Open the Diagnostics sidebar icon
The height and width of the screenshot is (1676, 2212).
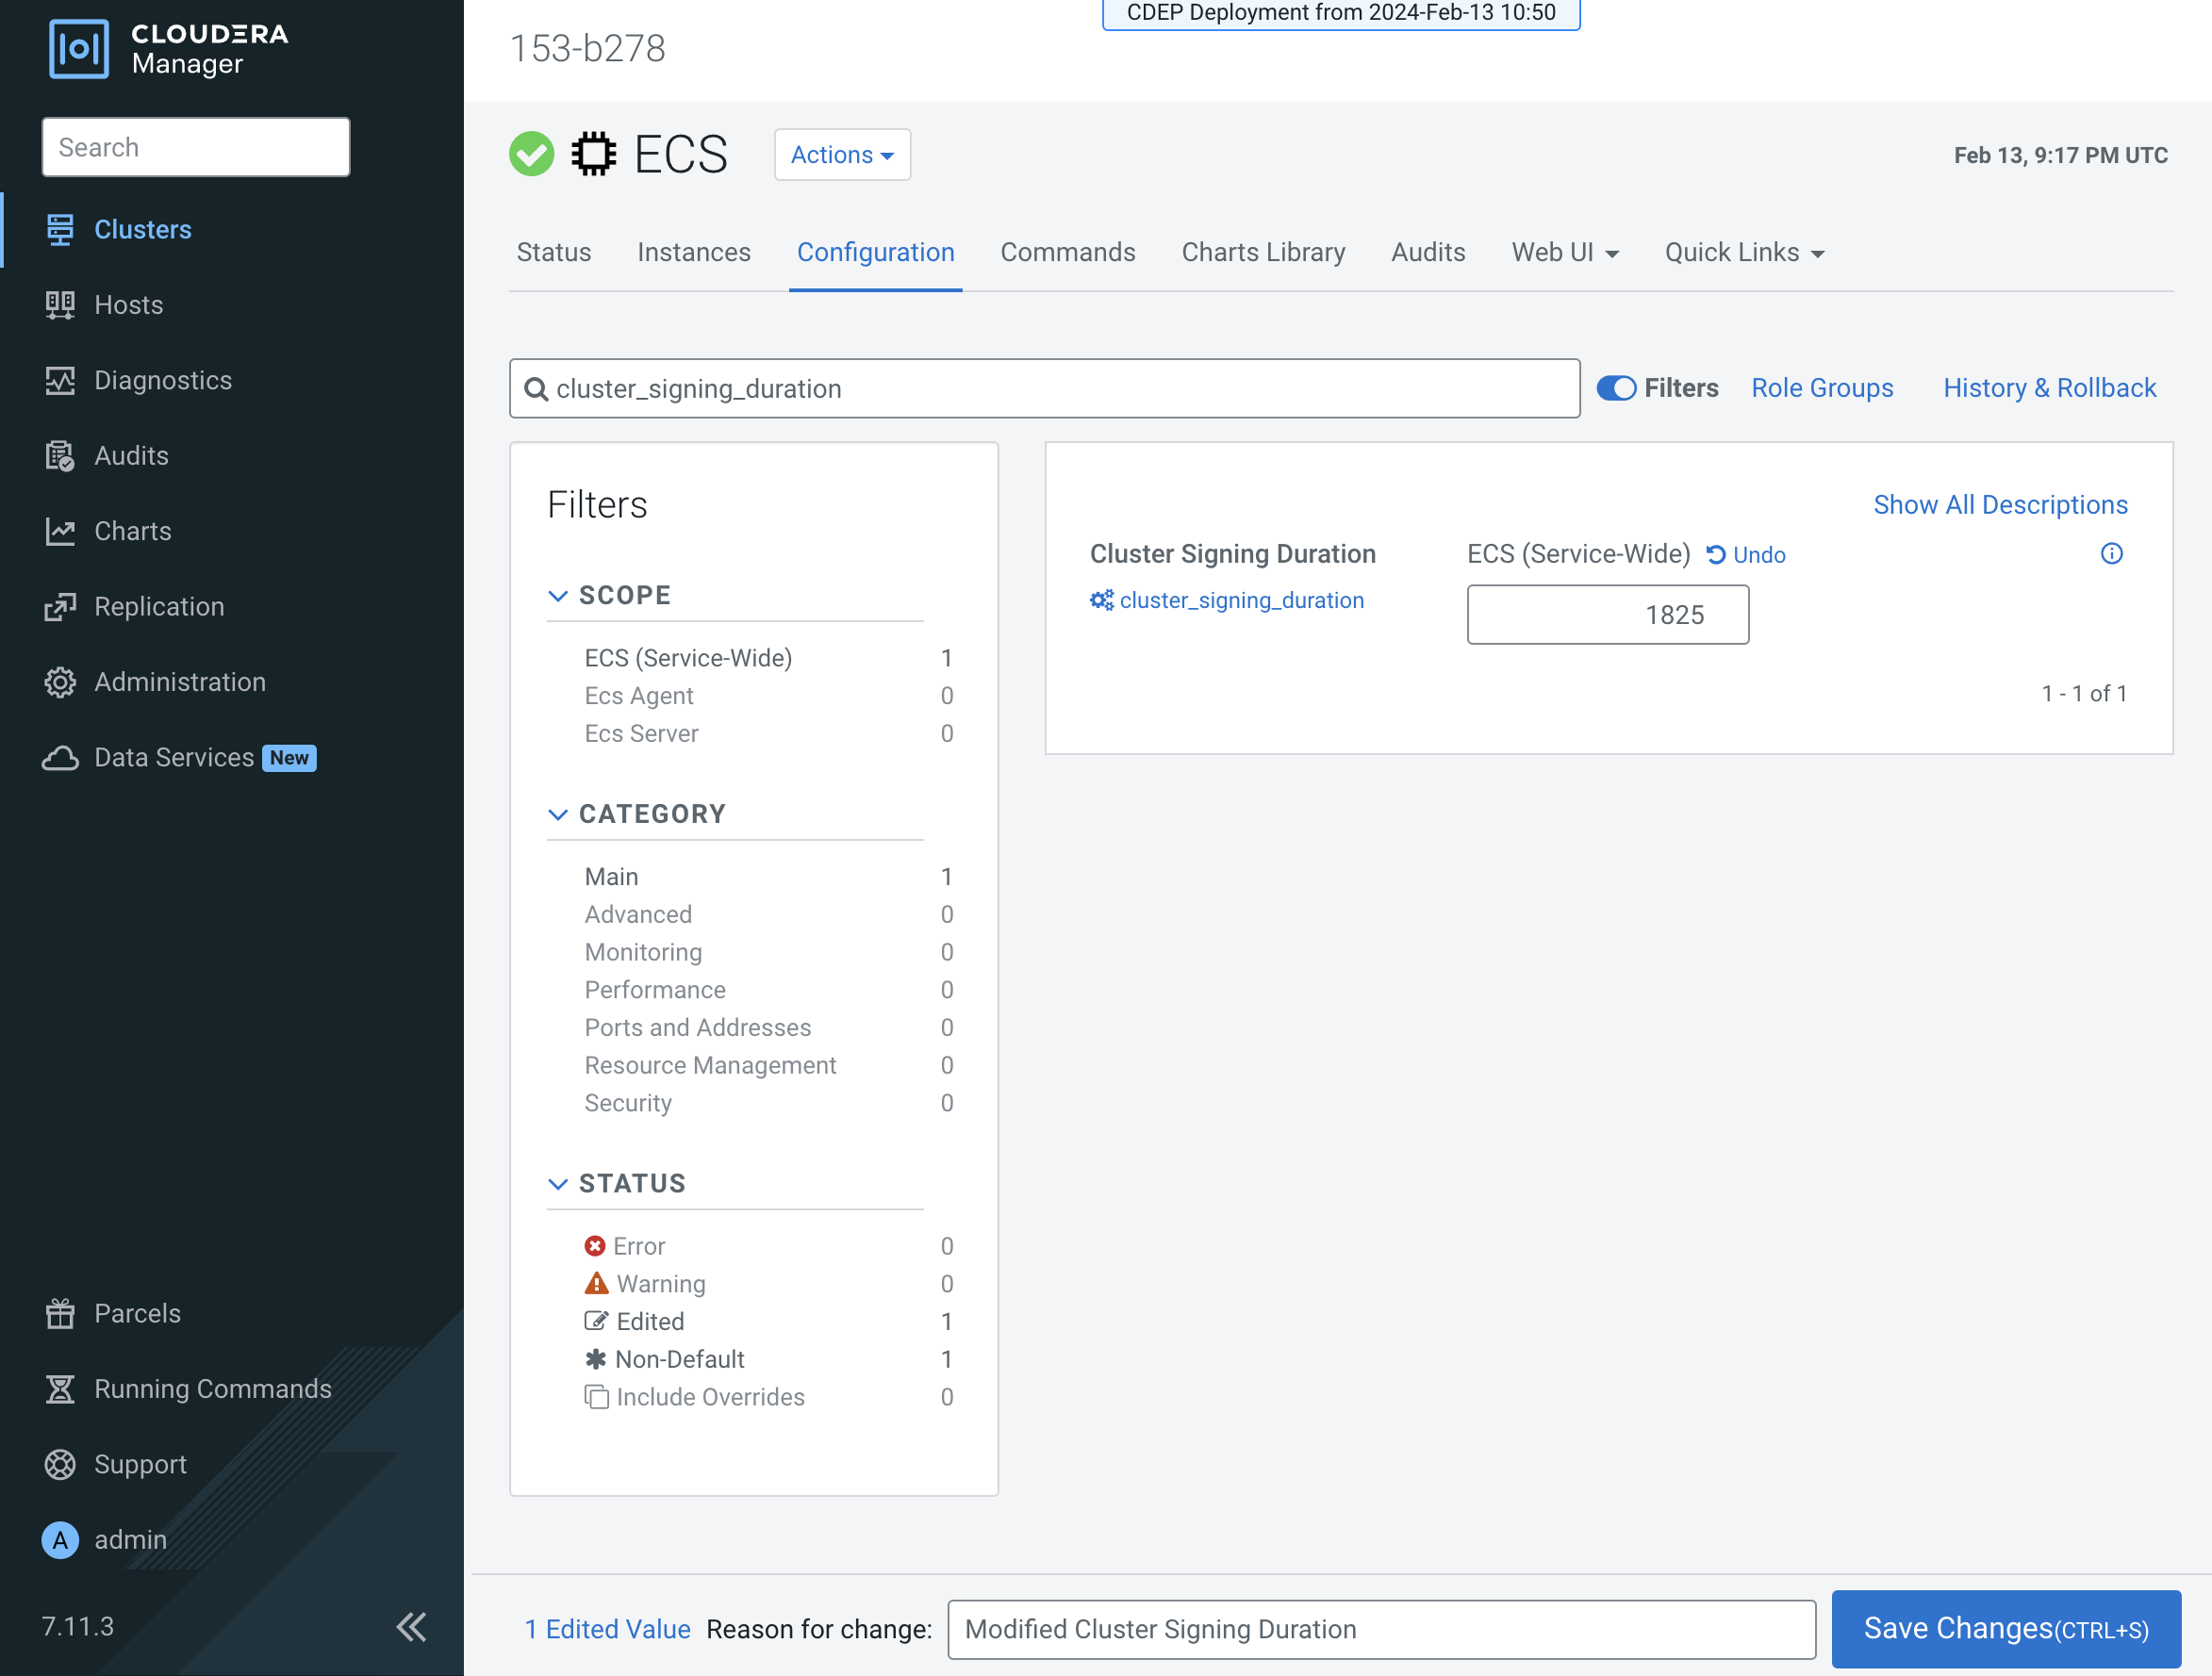(60, 381)
